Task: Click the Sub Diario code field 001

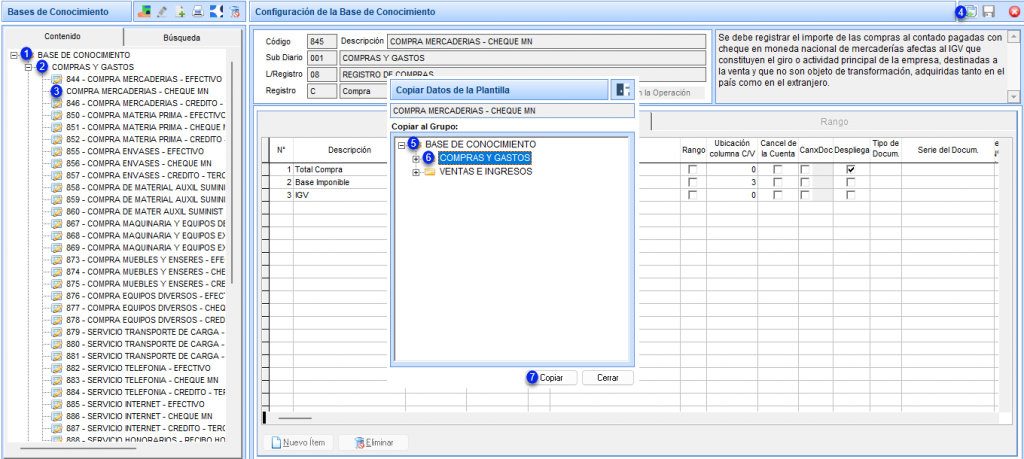Action: [322, 58]
